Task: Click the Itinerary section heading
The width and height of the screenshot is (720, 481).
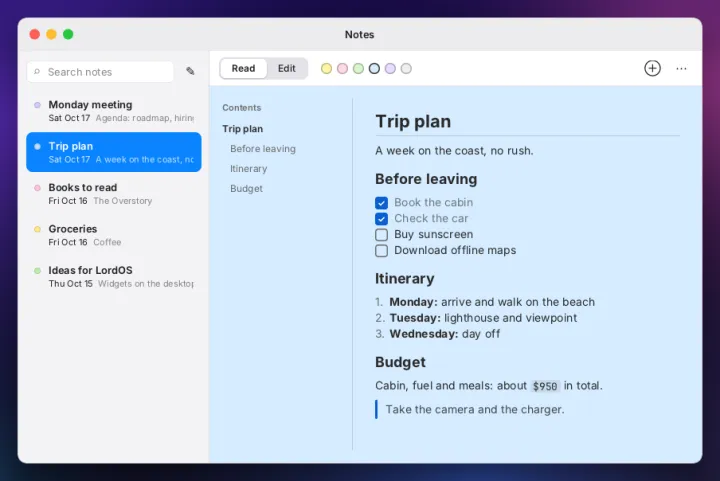Action: pyautogui.click(x=405, y=279)
